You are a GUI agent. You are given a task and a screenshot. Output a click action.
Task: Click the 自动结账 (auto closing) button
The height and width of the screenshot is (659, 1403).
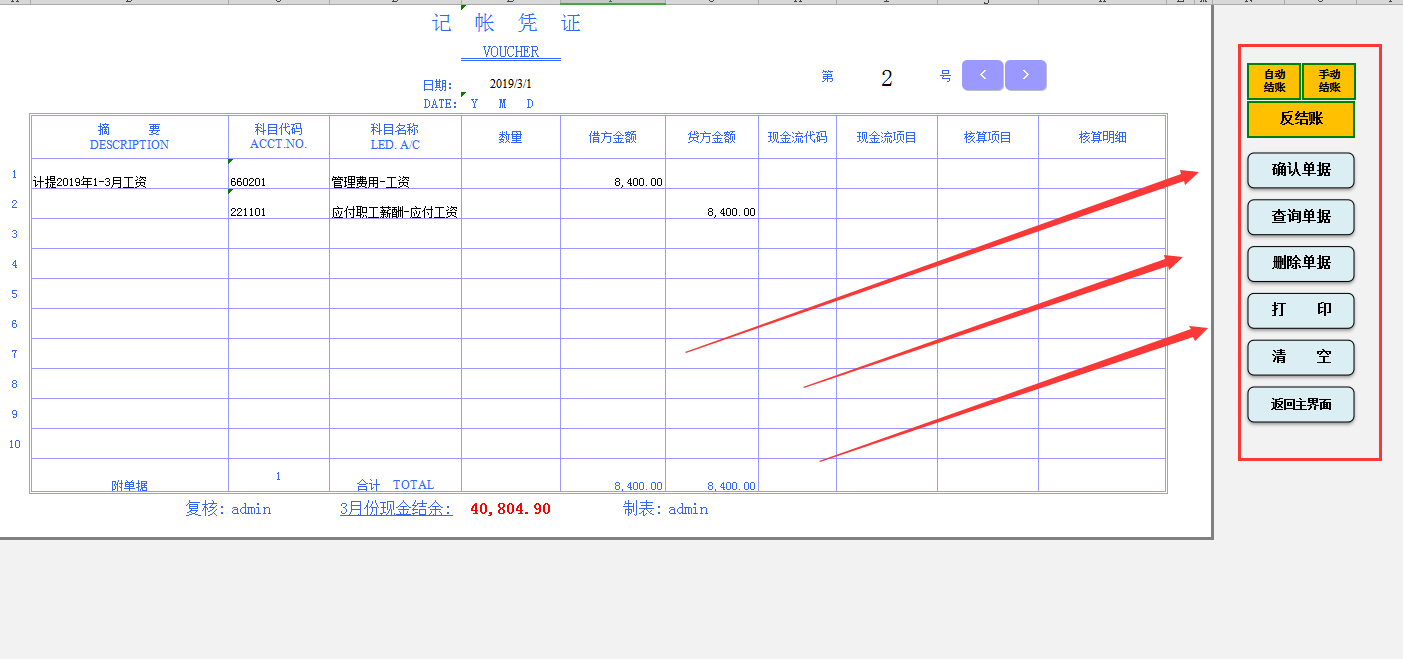tap(1273, 81)
